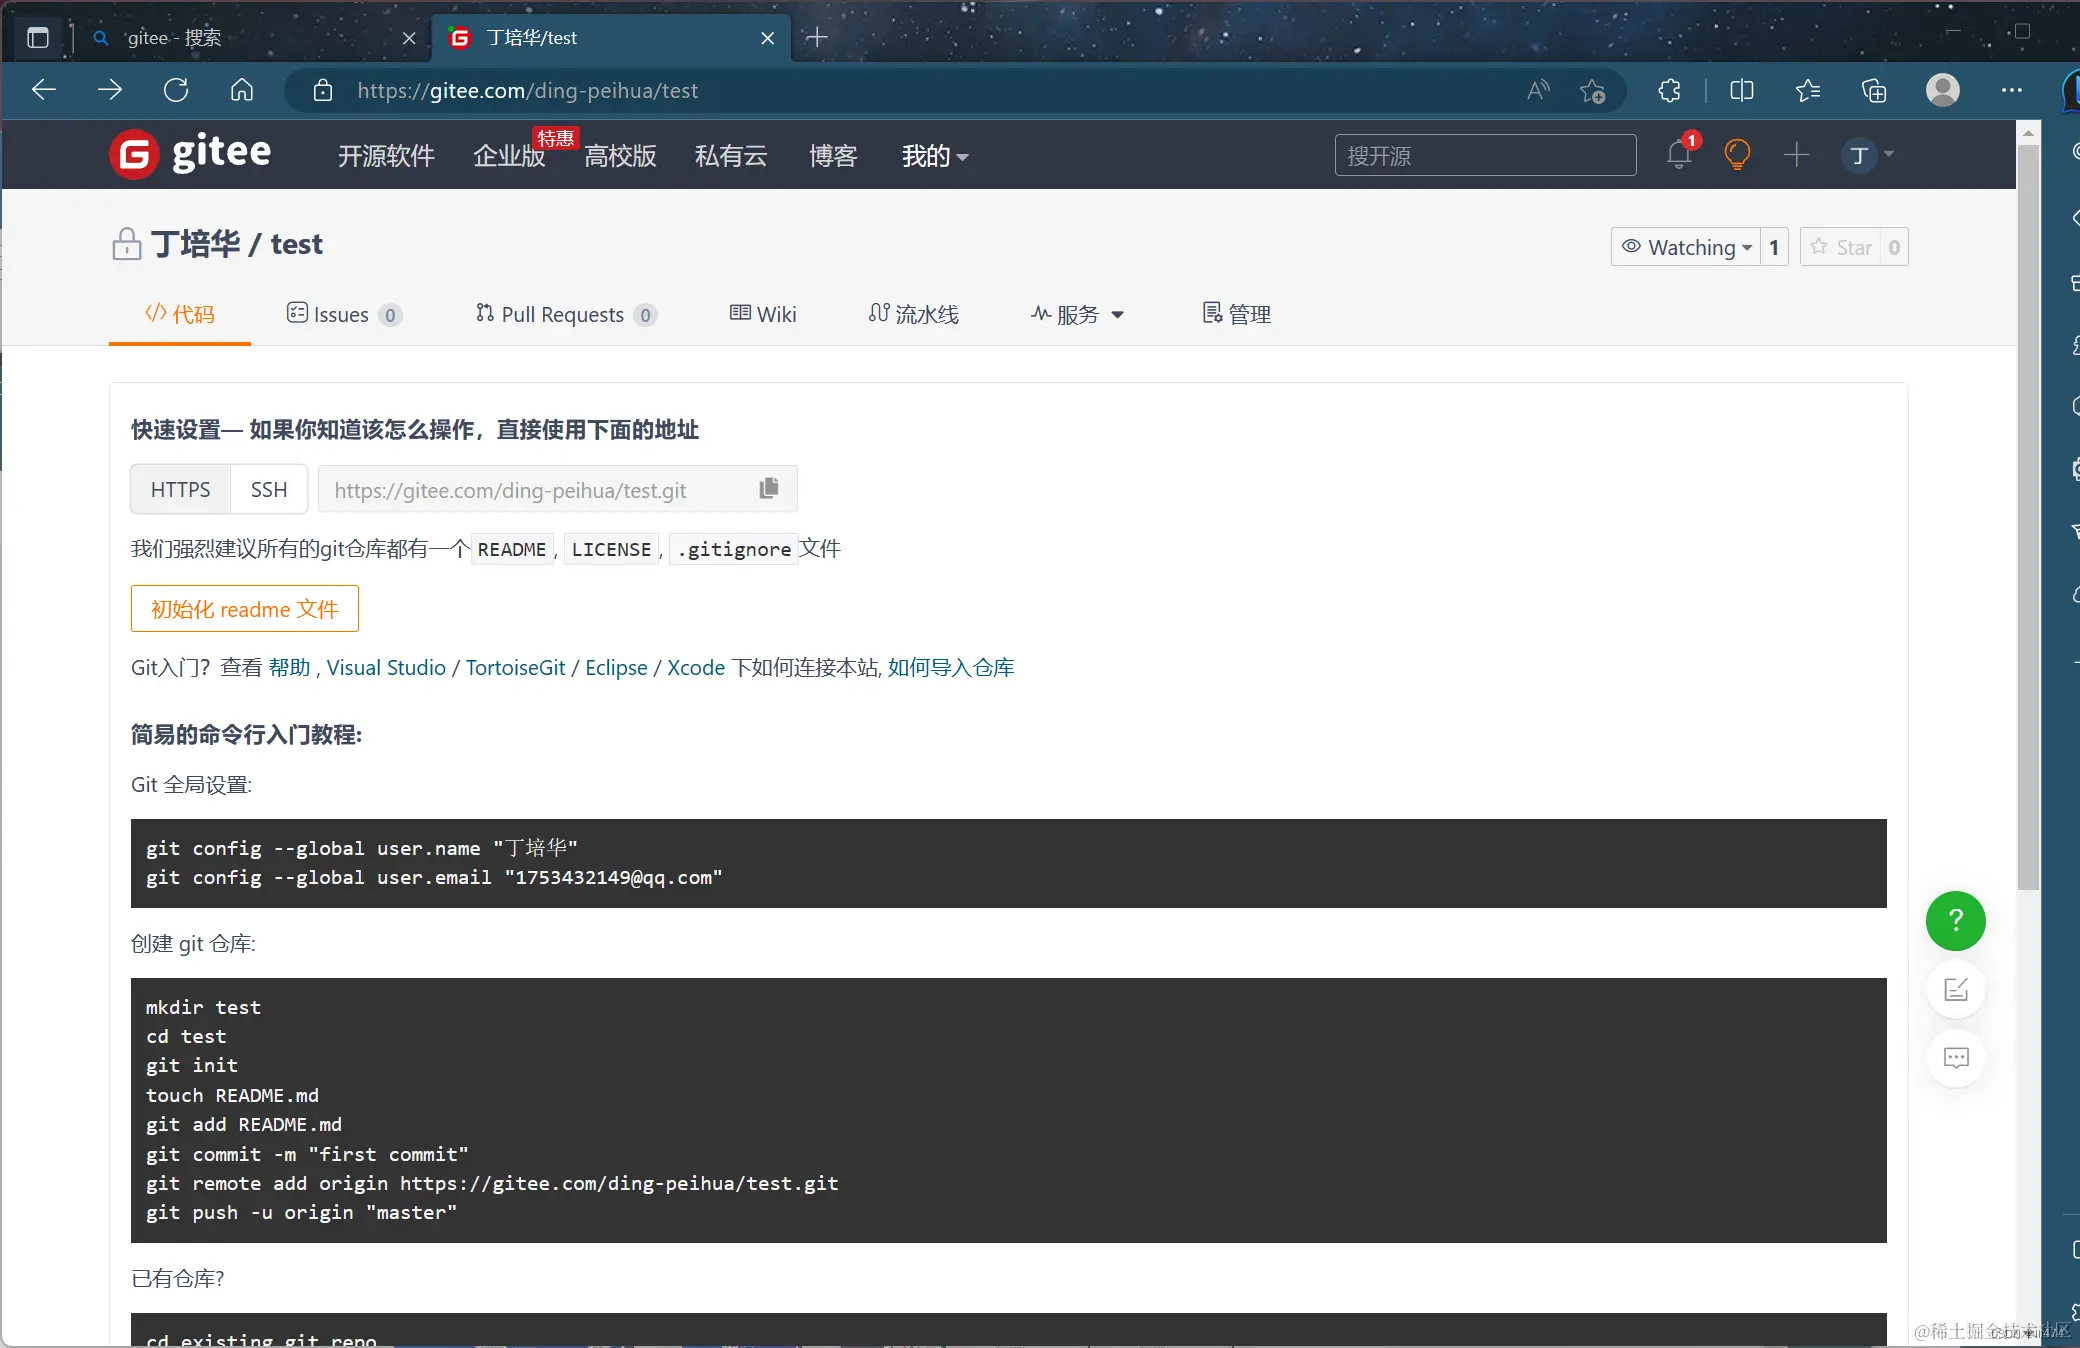Viewport: 2080px width, 1348px height.
Task: Select HTTPS clone protocol
Action: tap(180, 489)
